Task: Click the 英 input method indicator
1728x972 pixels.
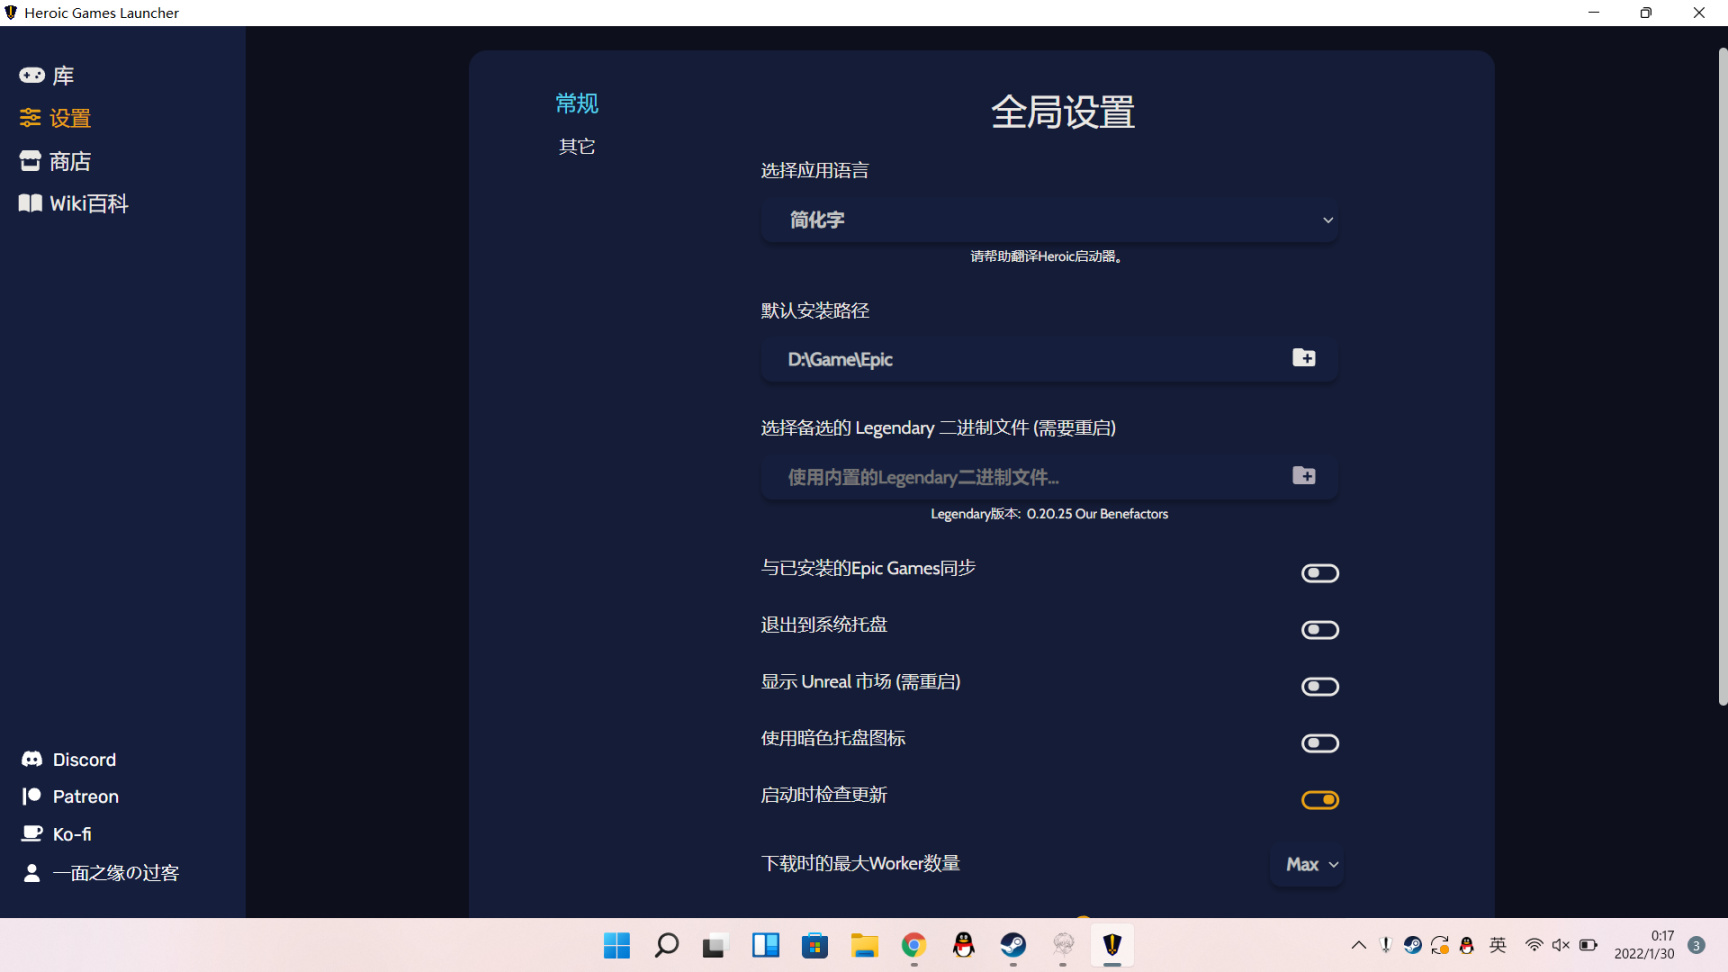Action: click(x=1498, y=945)
